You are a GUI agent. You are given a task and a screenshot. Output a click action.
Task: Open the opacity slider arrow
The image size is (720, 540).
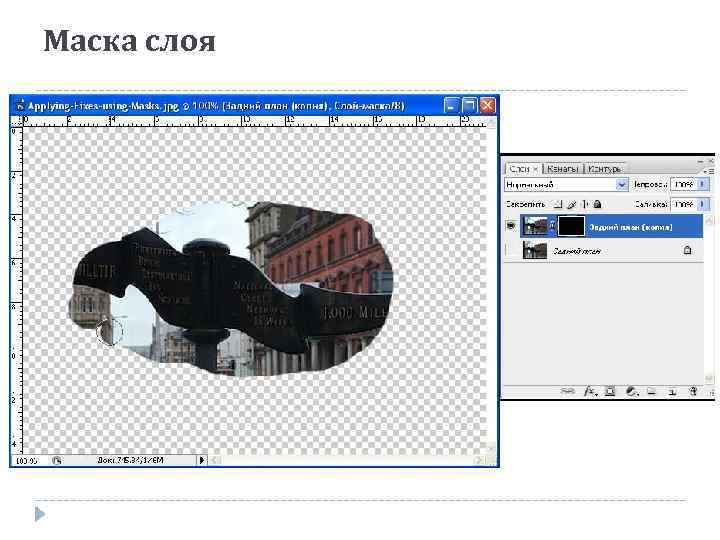coord(703,185)
